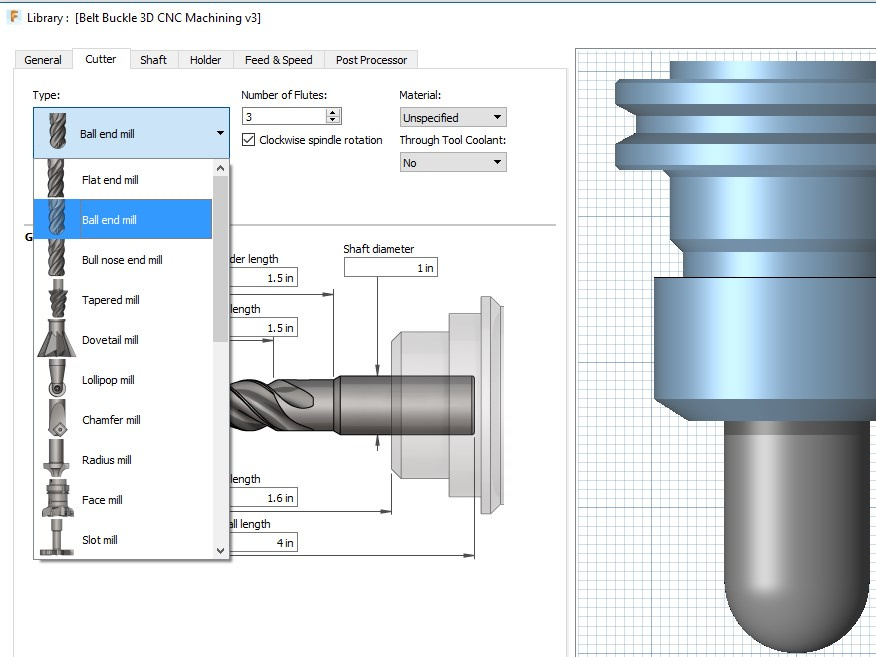876x657 pixels.
Task: Pick Dovetail mill from the list
Action: (123, 339)
